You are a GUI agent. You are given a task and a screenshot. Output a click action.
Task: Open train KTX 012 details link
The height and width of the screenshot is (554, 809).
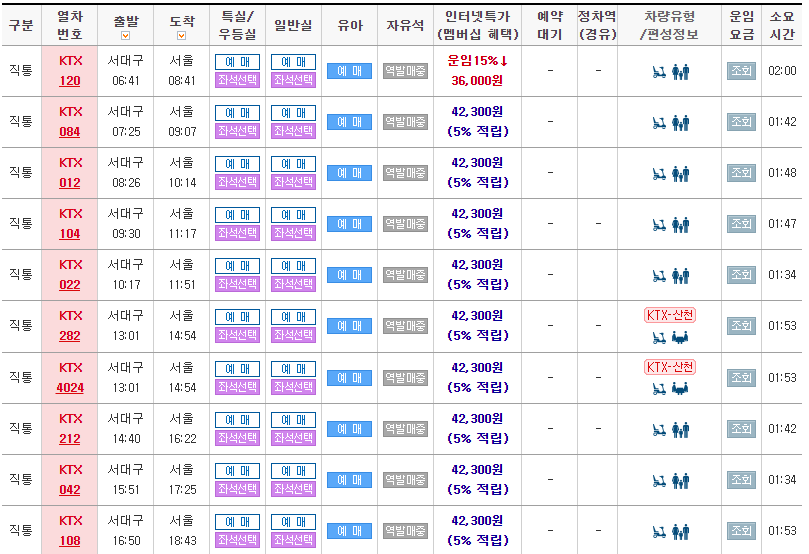70,183
